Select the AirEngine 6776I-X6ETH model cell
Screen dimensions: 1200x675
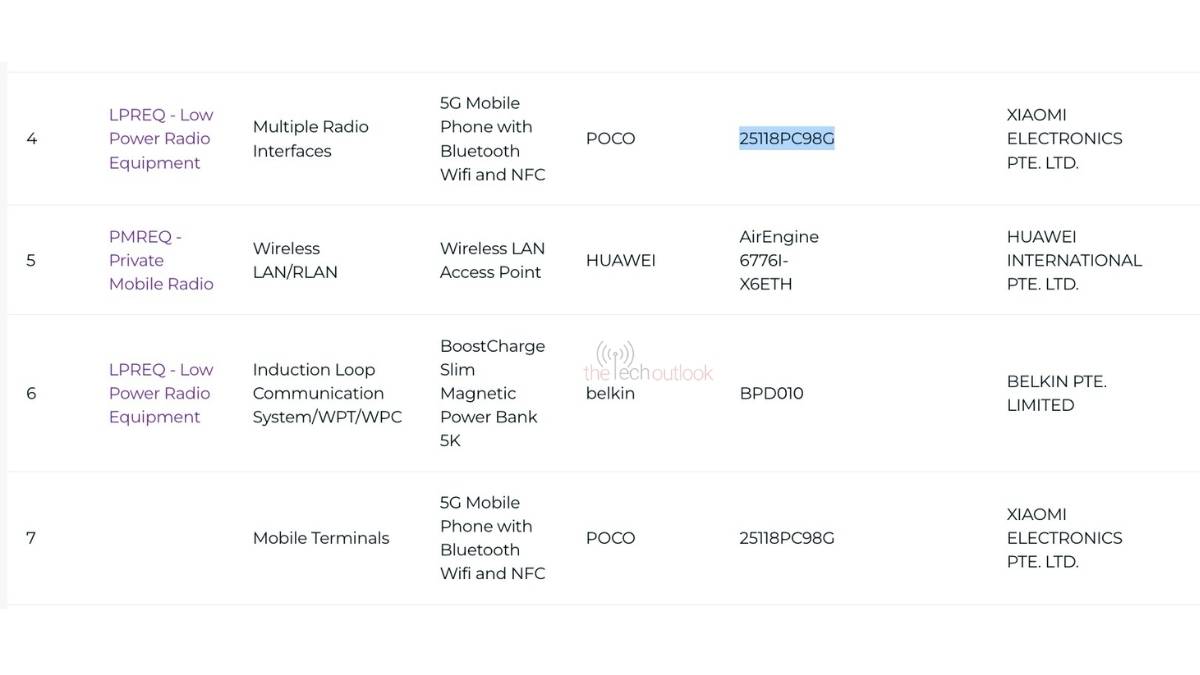click(778, 260)
